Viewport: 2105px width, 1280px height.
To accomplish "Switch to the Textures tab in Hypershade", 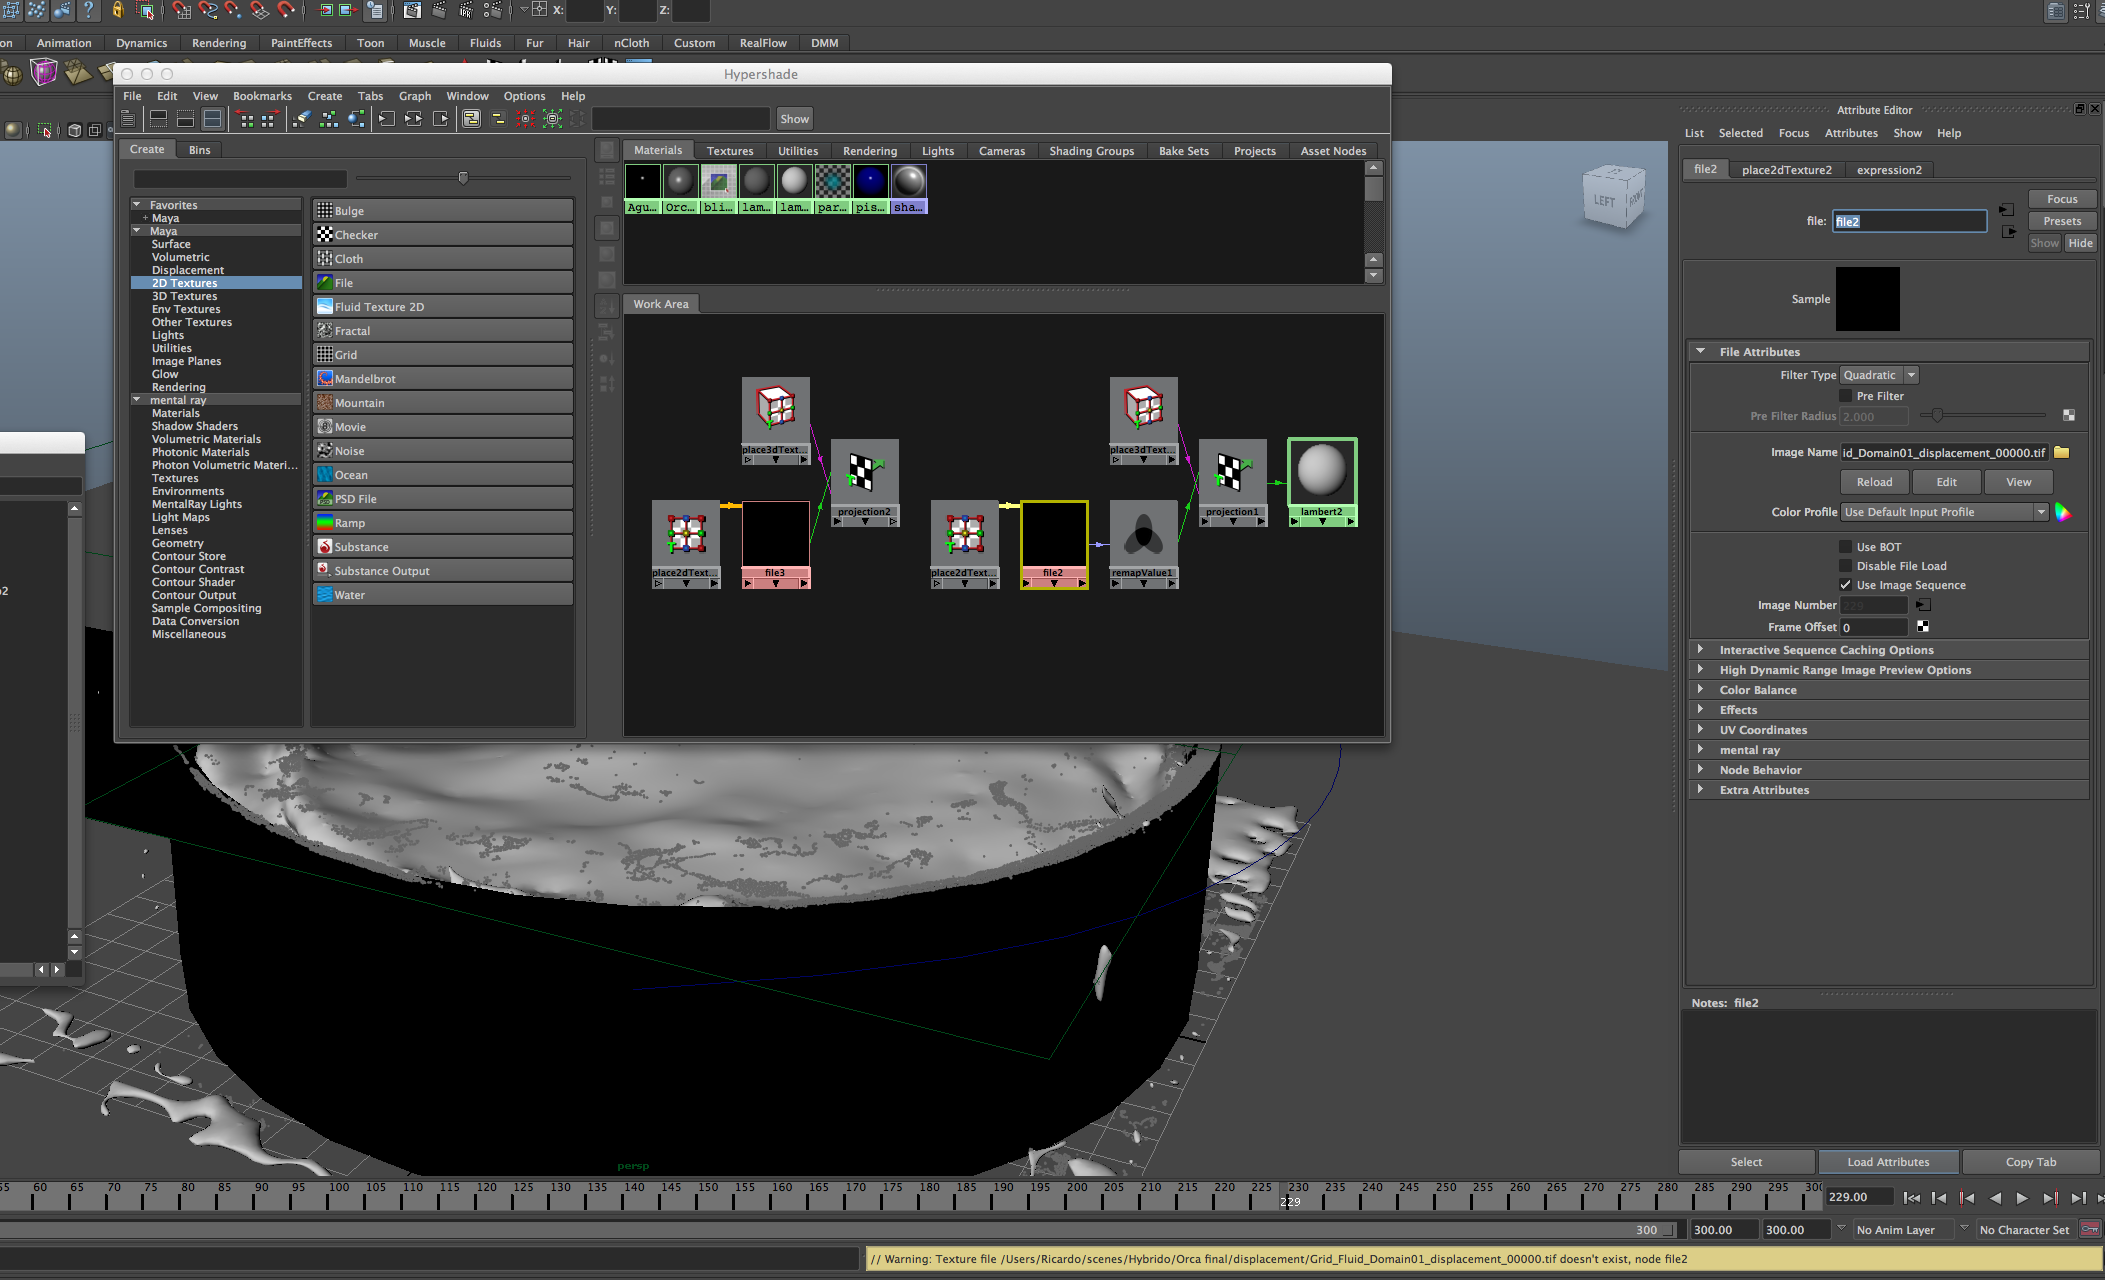I will [x=730, y=151].
